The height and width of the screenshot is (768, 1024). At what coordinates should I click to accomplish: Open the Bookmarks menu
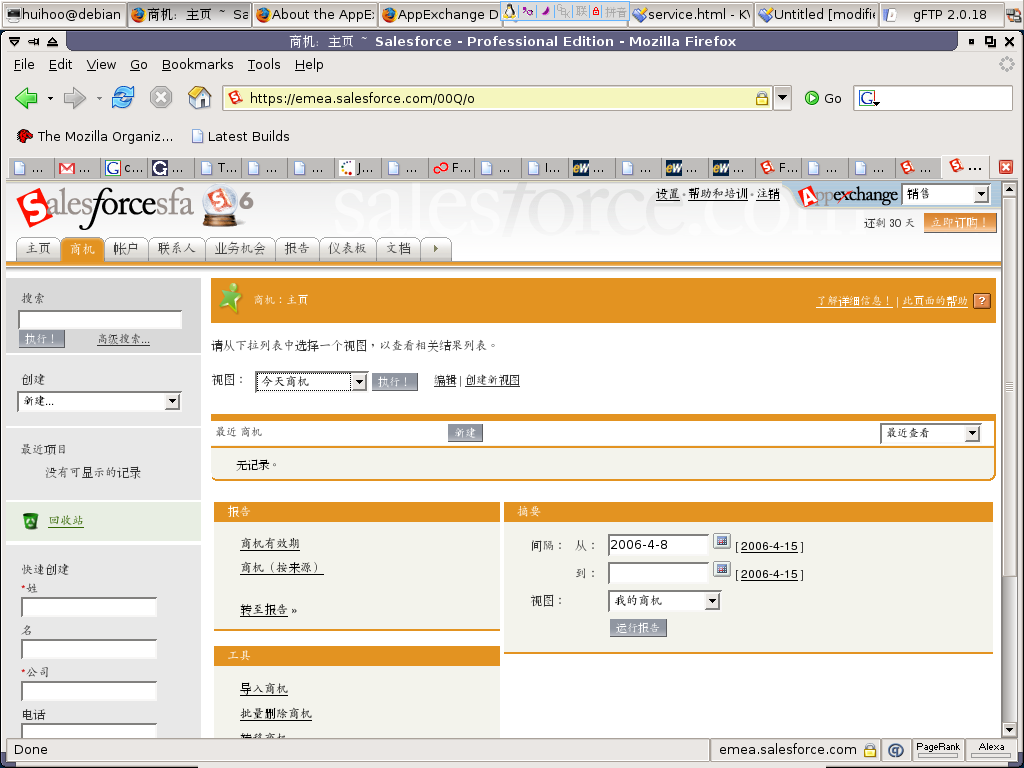click(x=197, y=64)
